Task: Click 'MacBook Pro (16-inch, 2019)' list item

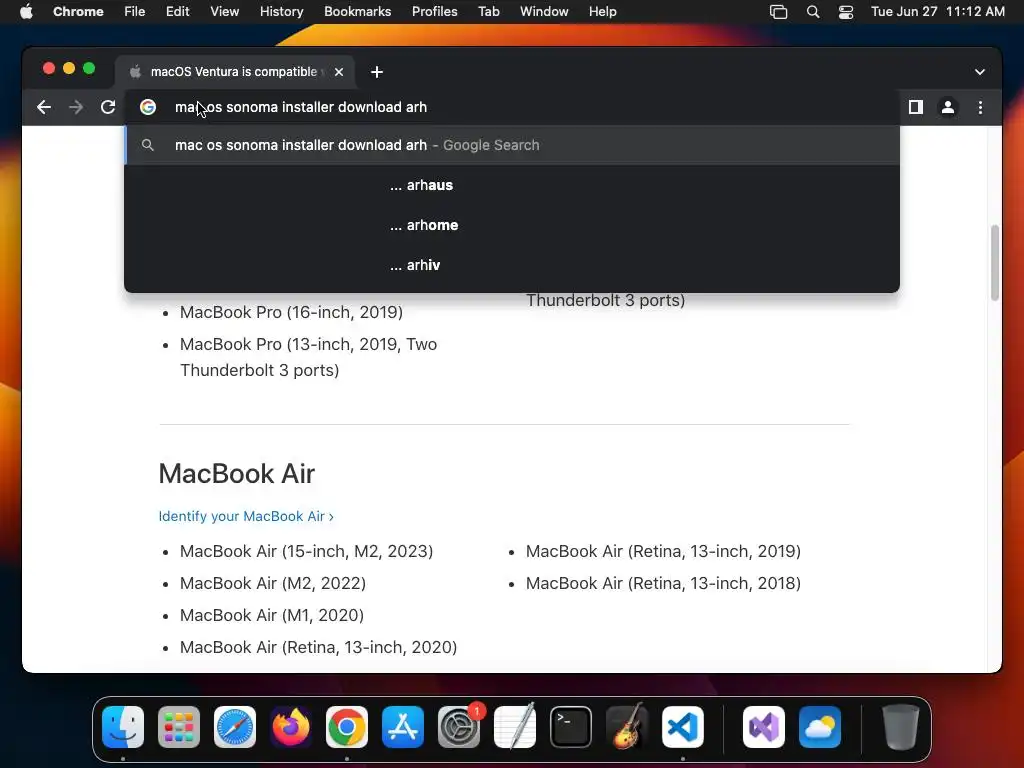Action: point(291,312)
